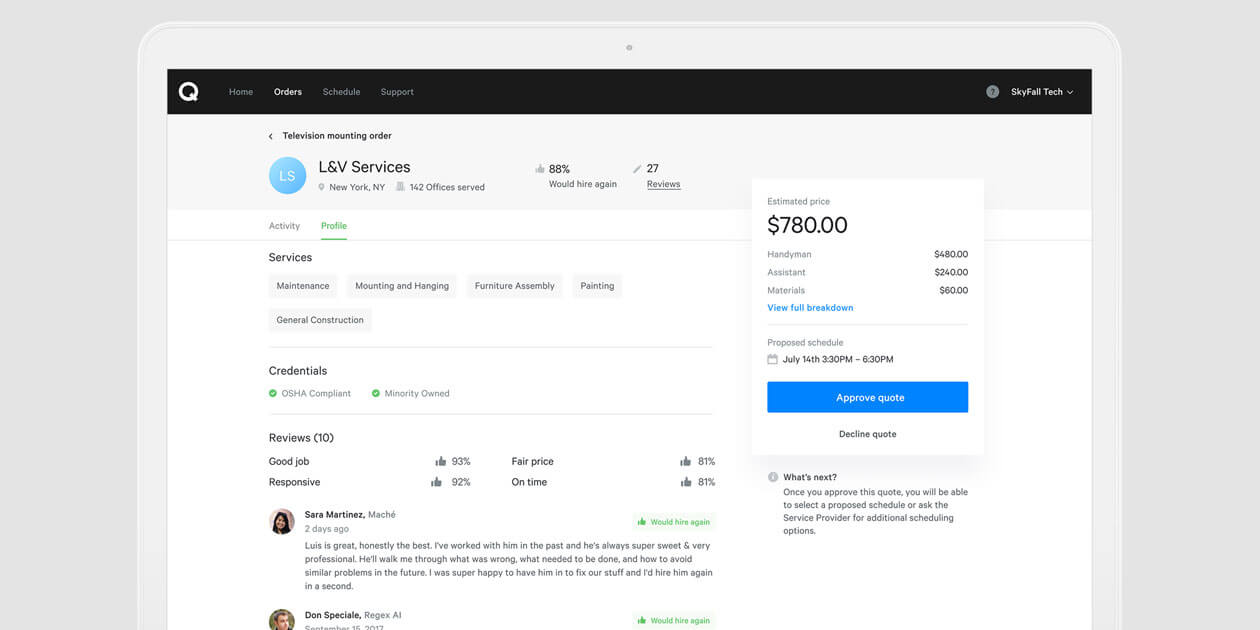Click Decline quote

(x=867, y=434)
